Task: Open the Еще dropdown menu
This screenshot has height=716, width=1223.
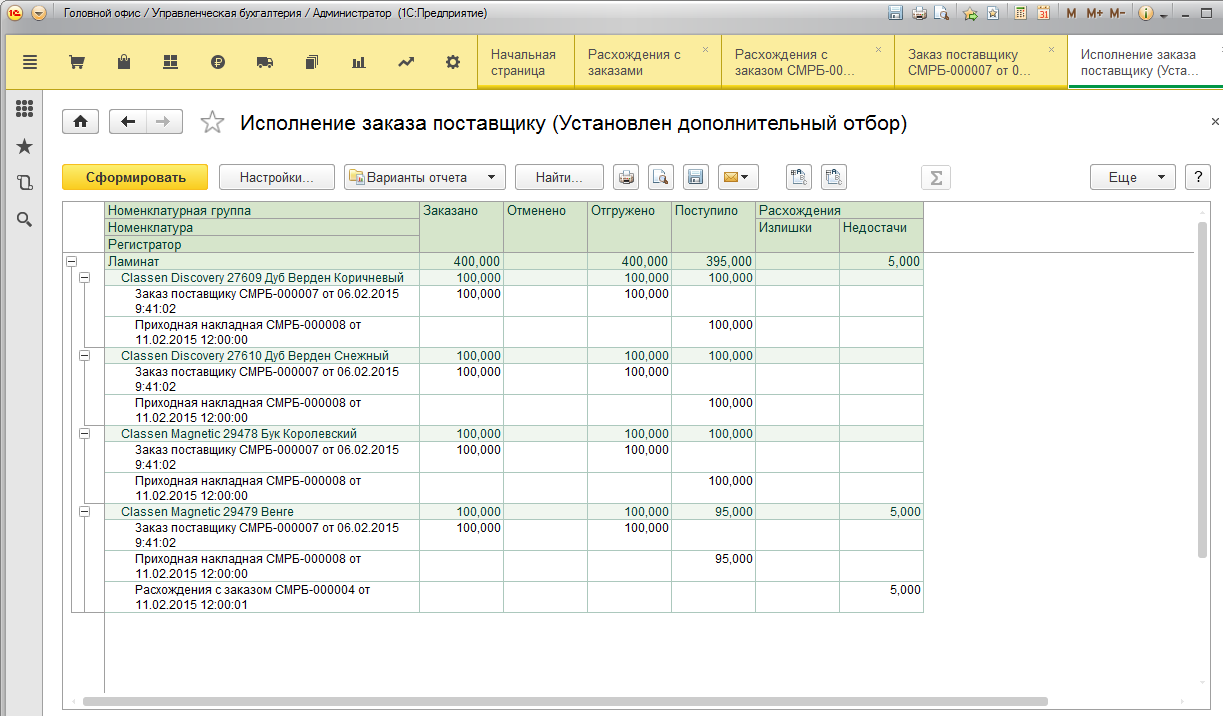Action: pyautogui.click(x=1132, y=177)
